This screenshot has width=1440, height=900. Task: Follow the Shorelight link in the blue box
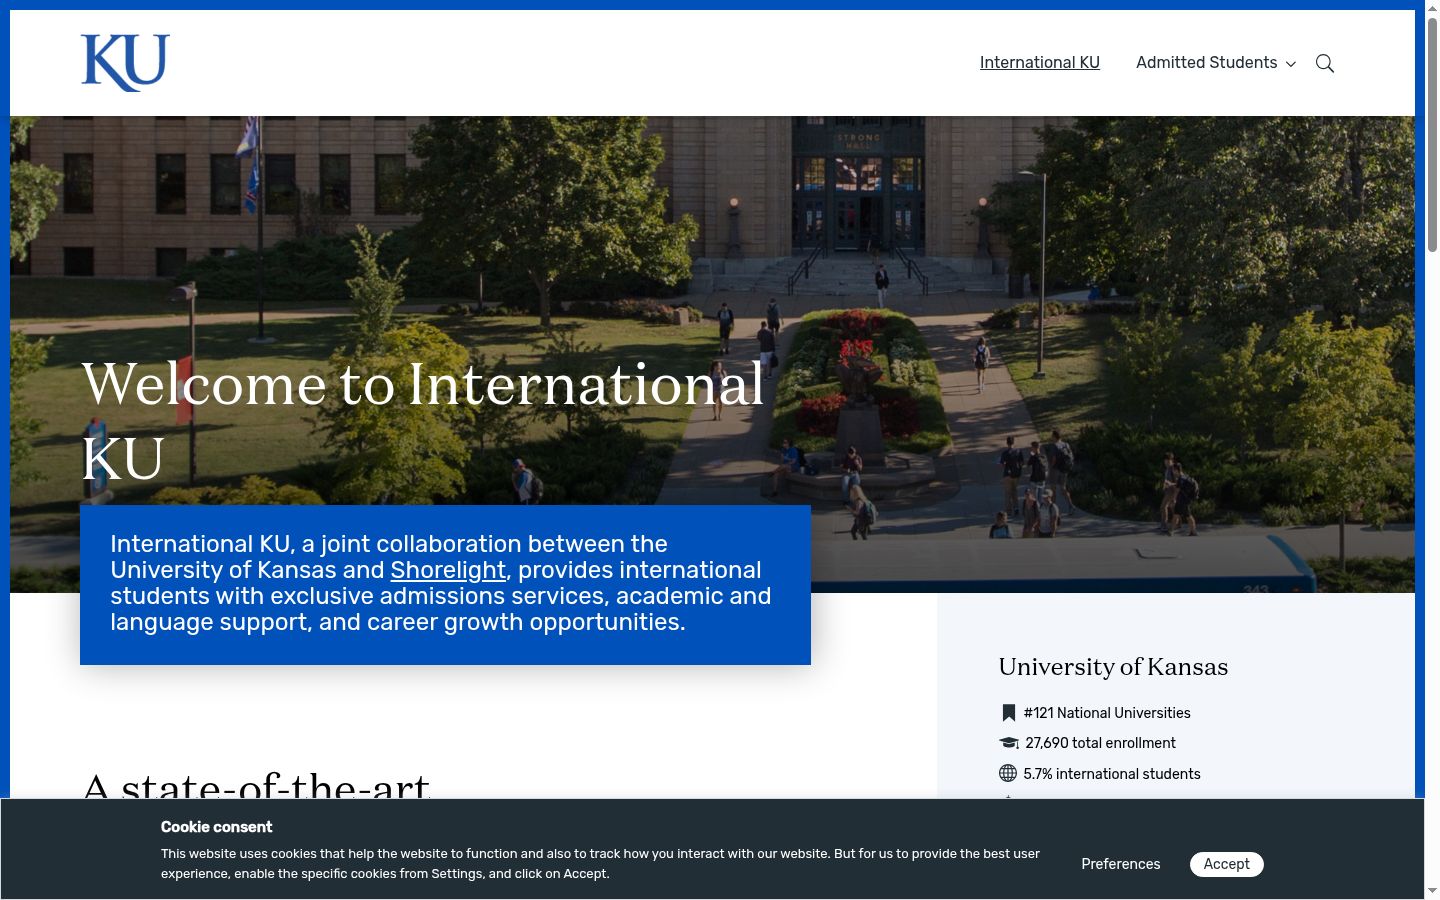[448, 570]
